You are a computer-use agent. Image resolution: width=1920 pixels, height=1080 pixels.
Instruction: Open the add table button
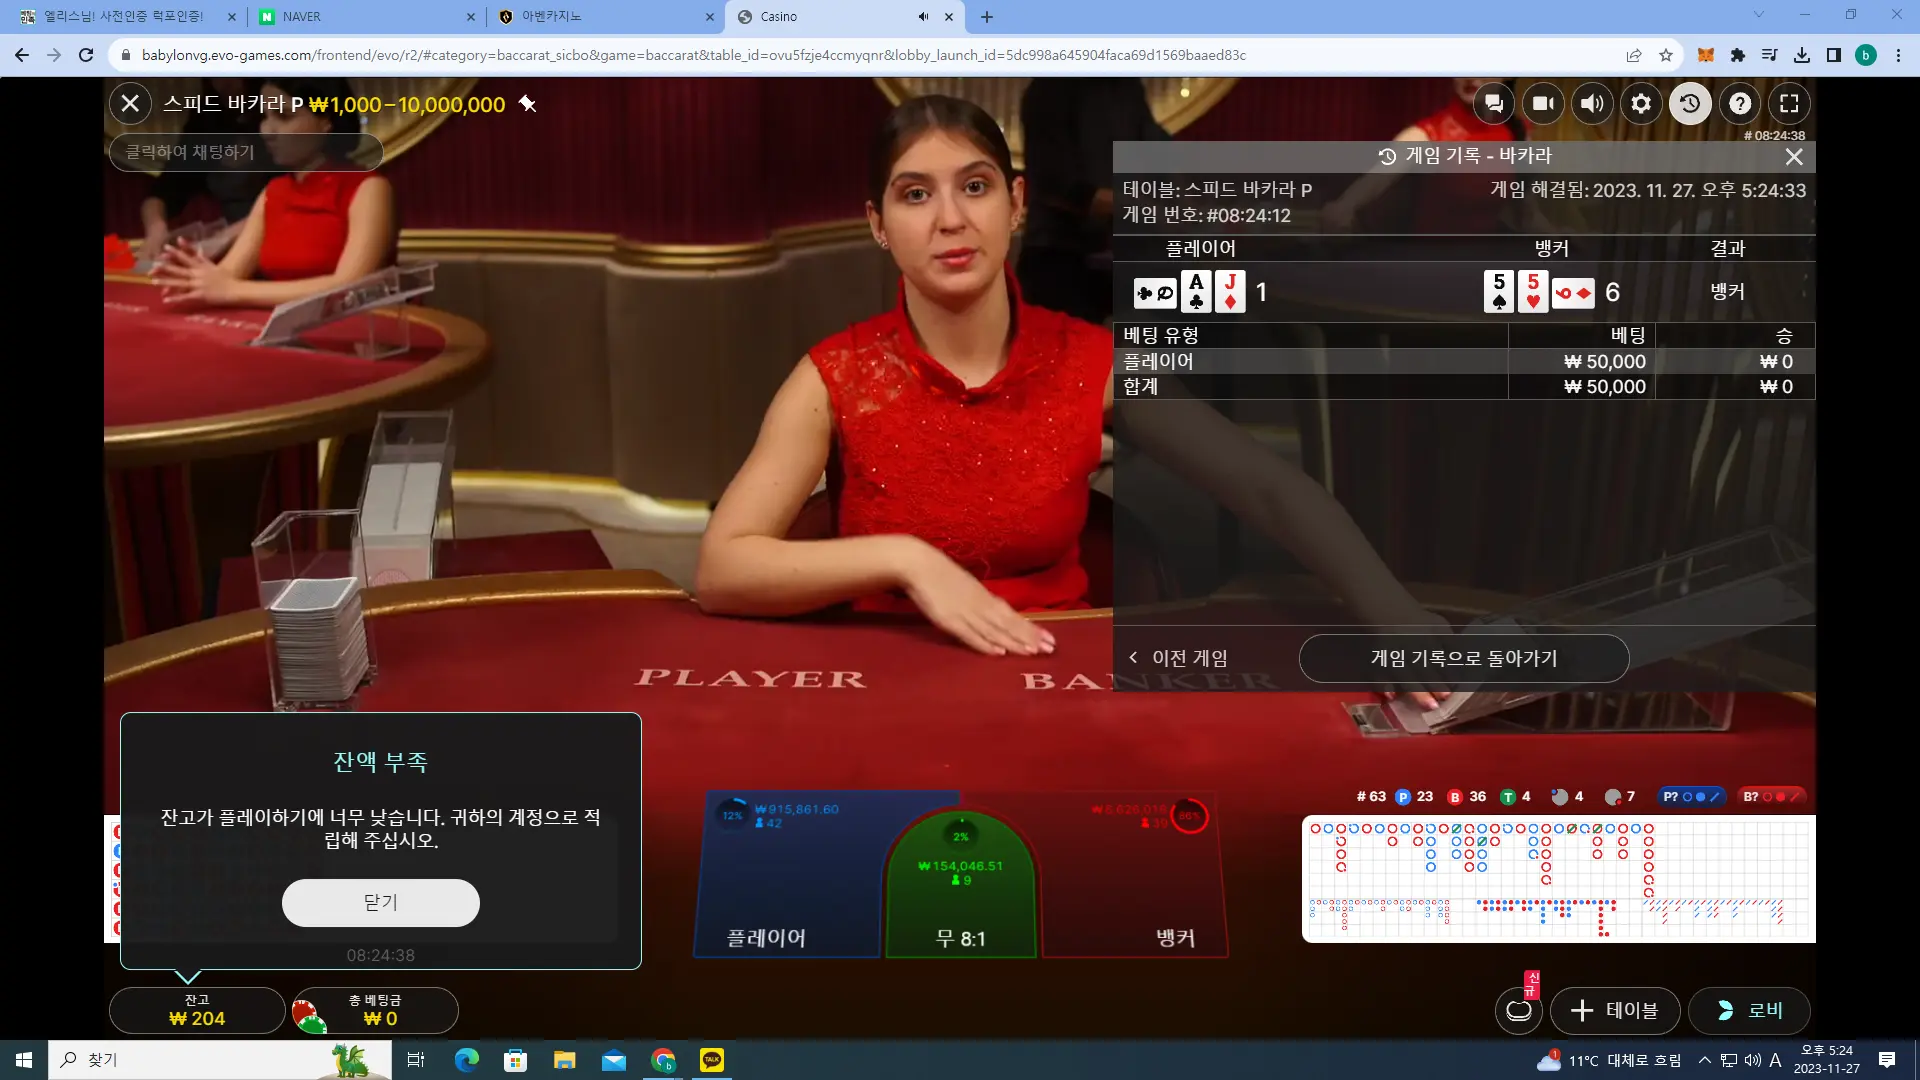(1615, 1010)
